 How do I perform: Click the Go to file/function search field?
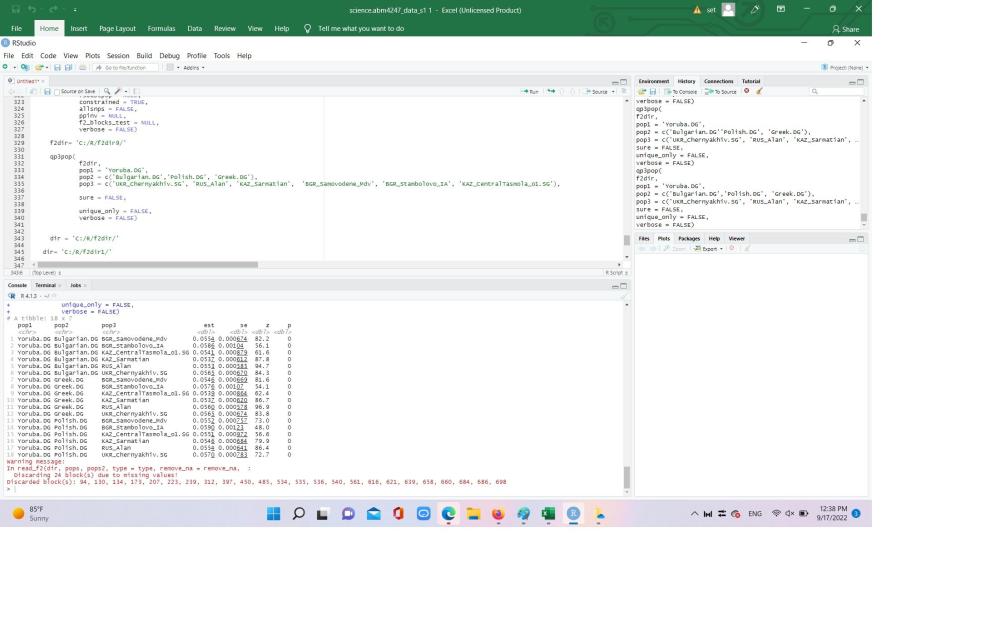(x=126, y=67)
